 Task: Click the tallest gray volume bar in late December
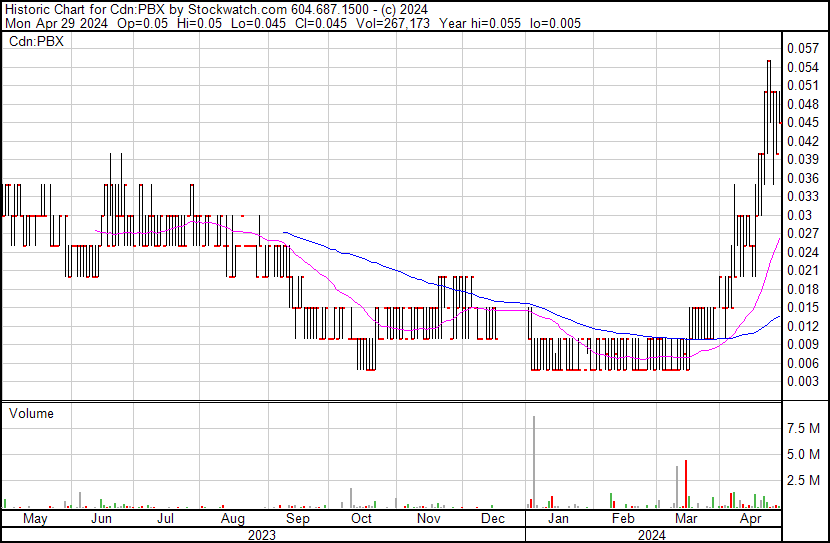click(534, 460)
